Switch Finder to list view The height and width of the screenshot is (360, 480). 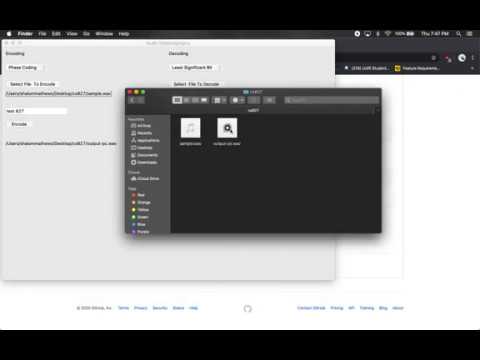point(186,100)
